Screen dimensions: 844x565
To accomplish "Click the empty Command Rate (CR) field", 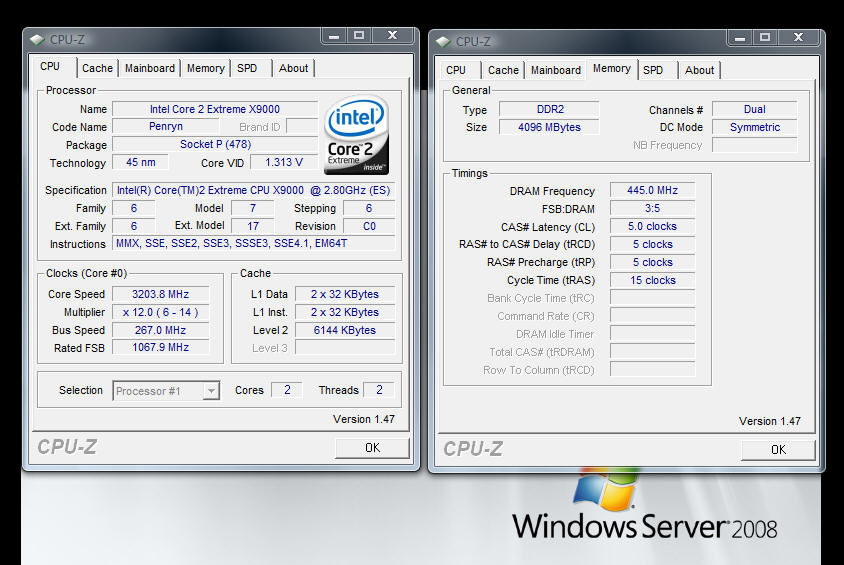I will [652, 316].
